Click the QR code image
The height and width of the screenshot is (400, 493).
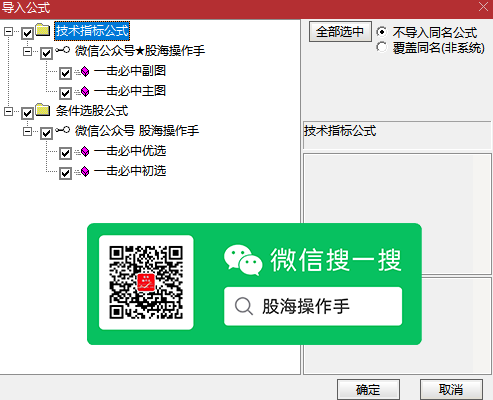coord(146,282)
